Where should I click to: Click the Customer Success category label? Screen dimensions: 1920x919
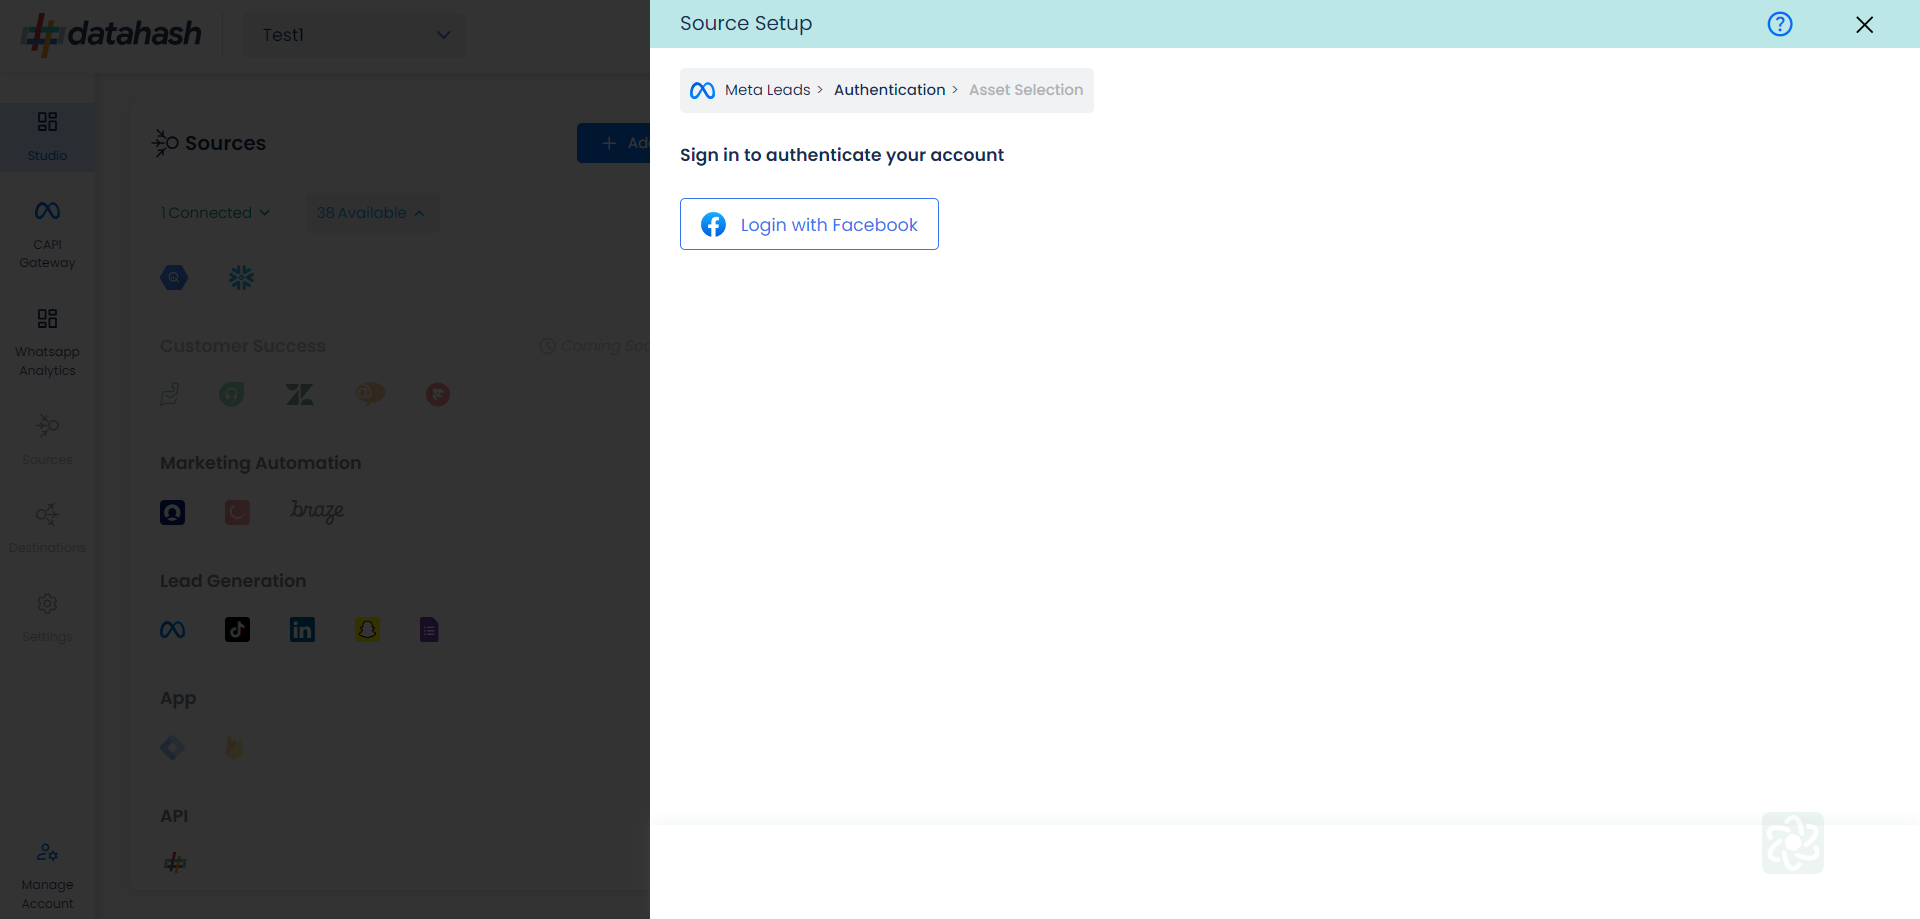(x=243, y=346)
